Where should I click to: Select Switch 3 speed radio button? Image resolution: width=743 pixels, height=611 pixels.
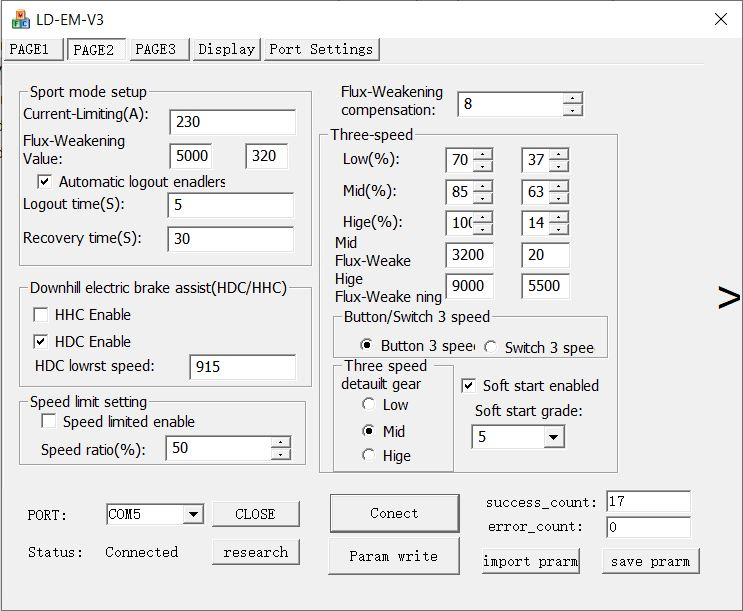point(491,347)
